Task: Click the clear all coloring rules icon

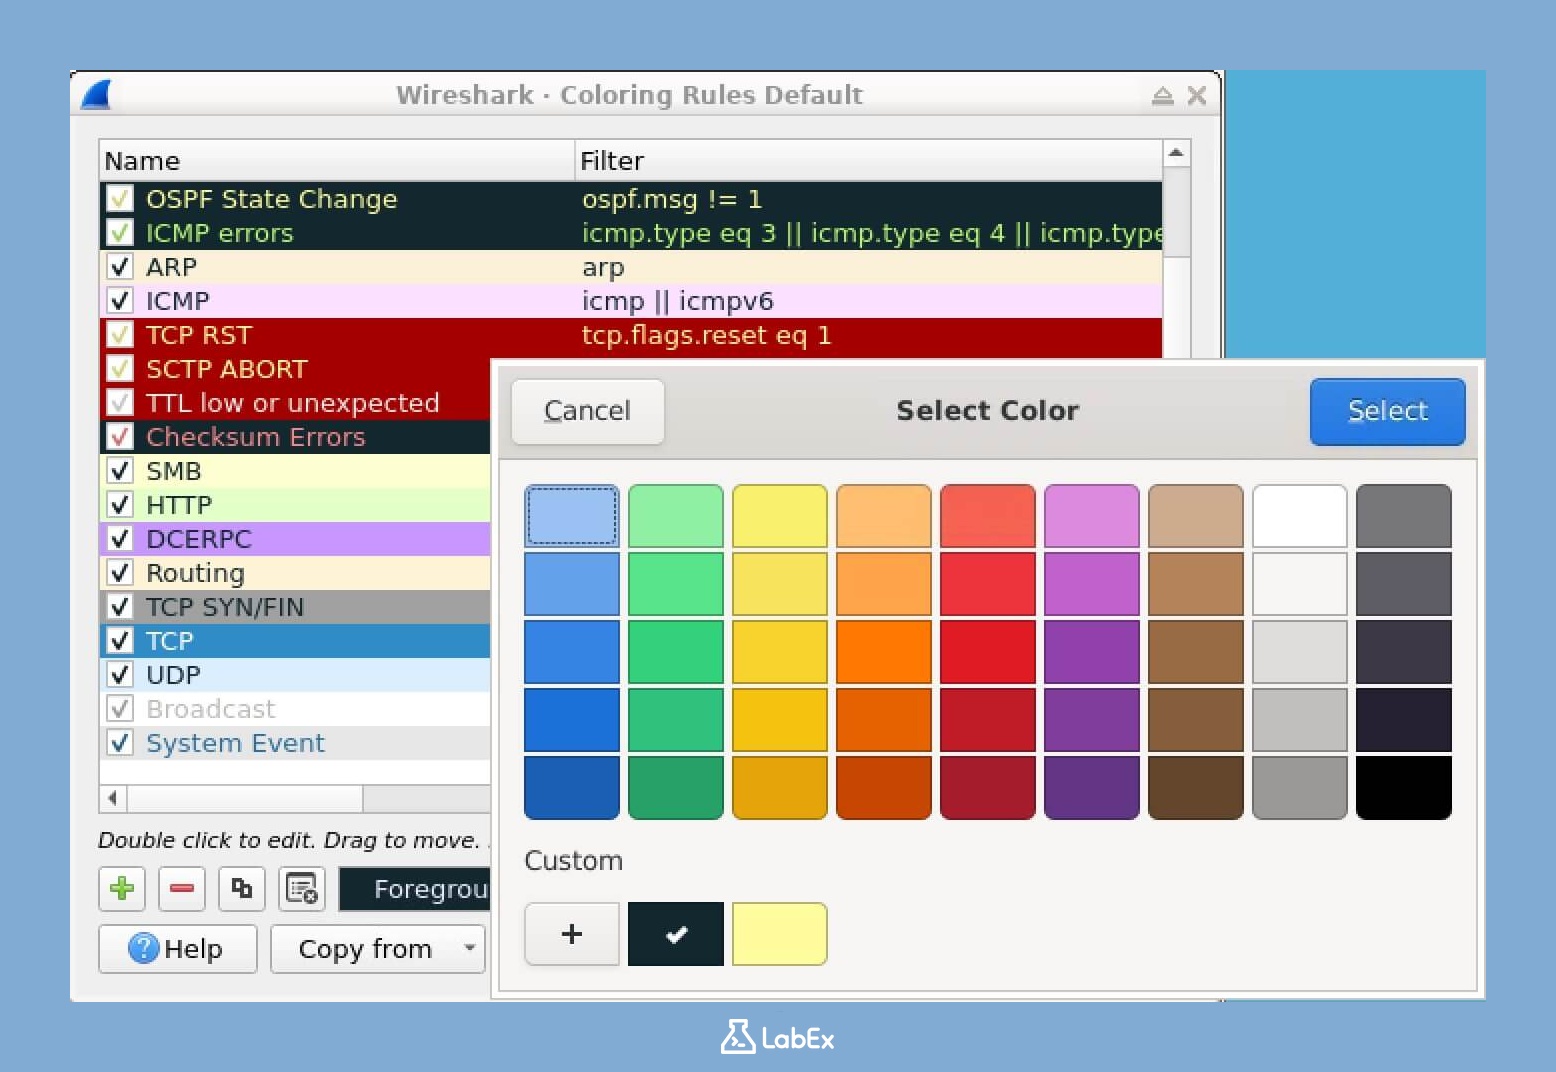Action: 302,888
